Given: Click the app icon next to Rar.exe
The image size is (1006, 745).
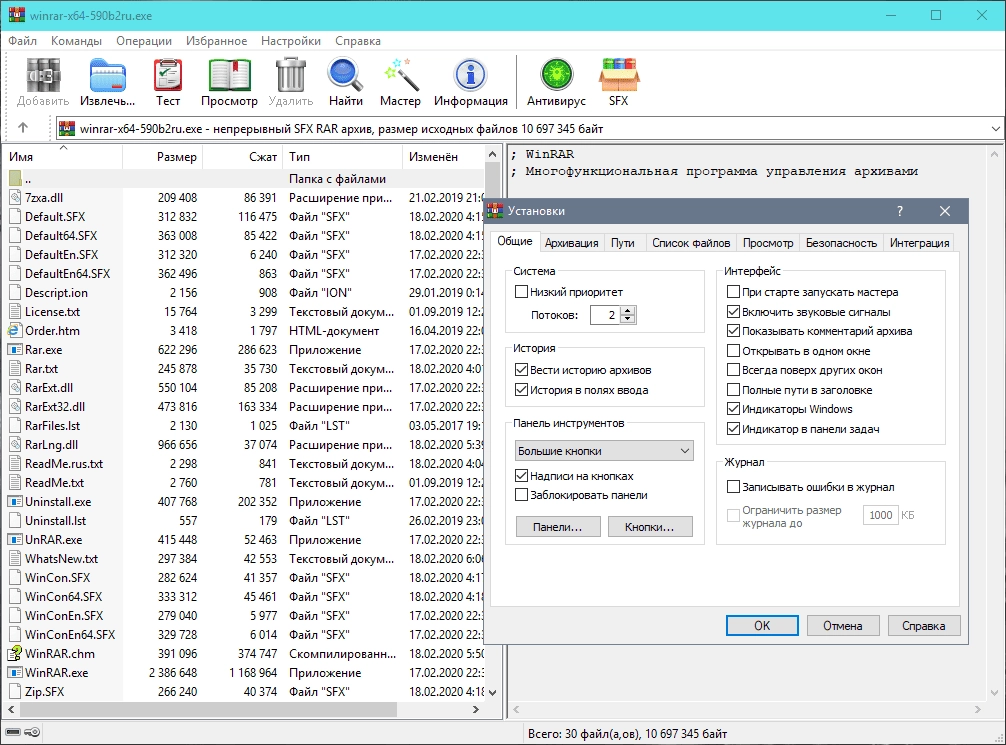Looking at the screenshot, I should 15,350.
